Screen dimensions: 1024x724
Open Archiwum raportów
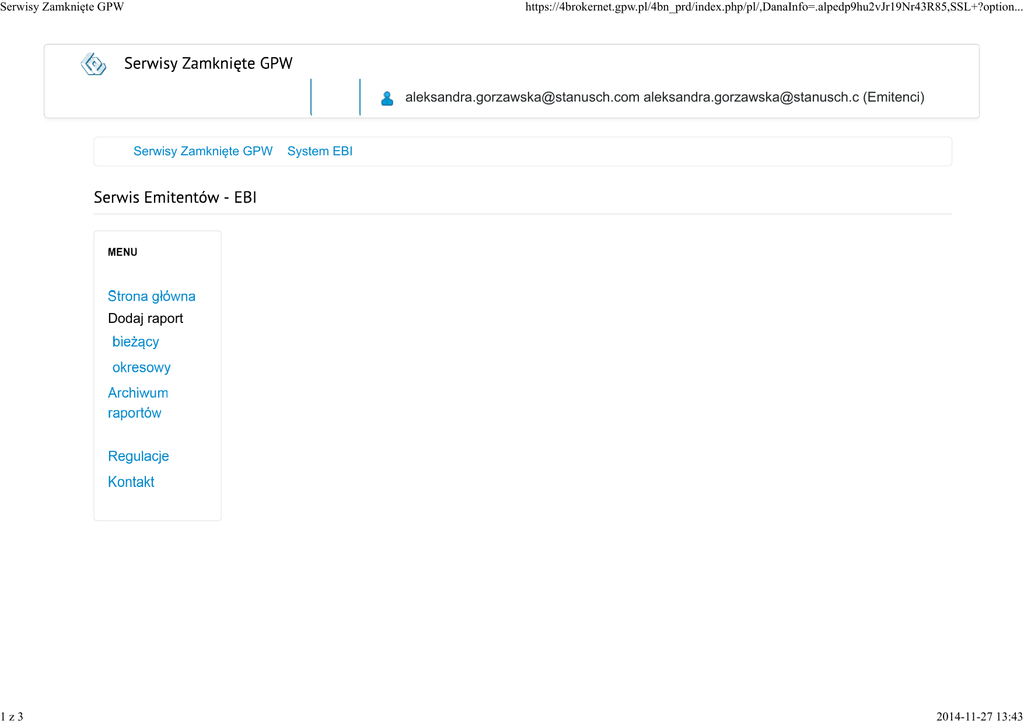137,403
